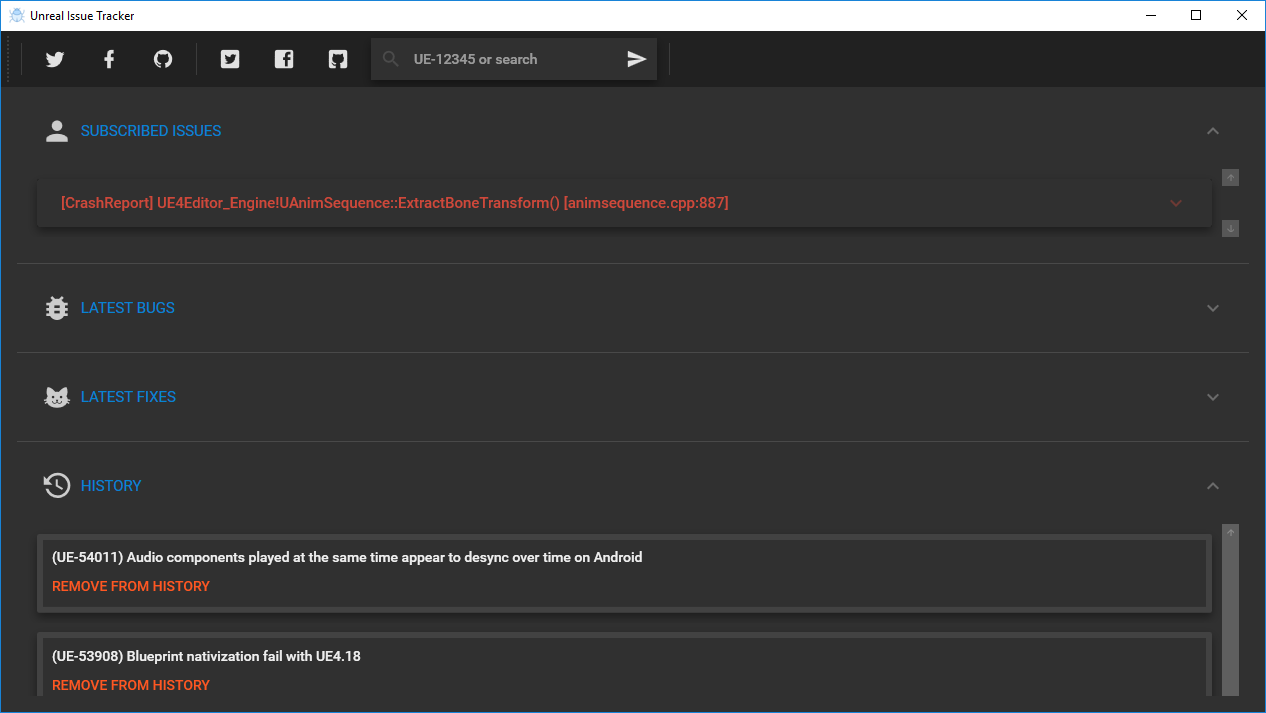Click the Unreal Issue Tracker app icon
The height and width of the screenshot is (713, 1266).
[x=17, y=15]
